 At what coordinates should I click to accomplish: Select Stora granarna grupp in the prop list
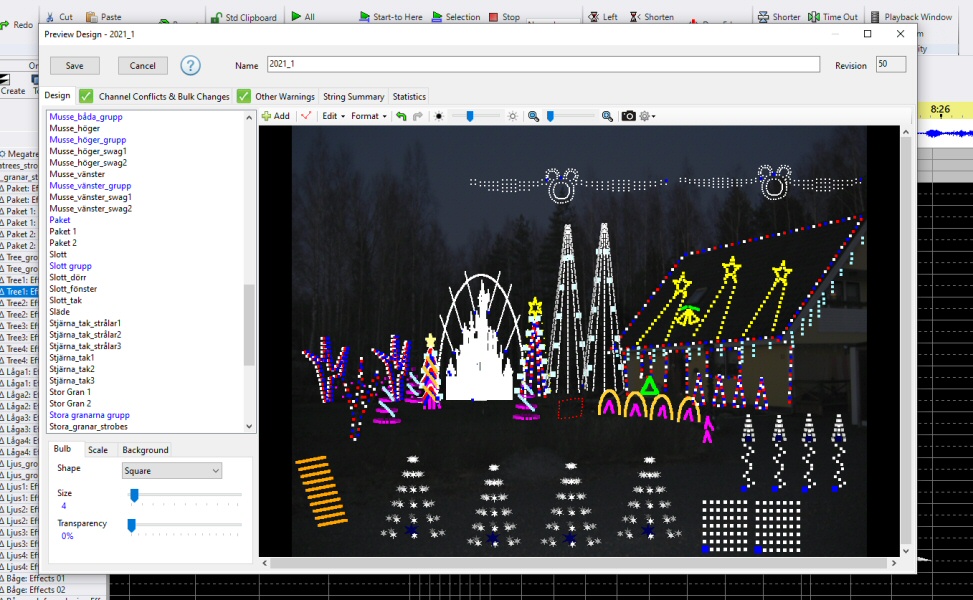[89, 415]
